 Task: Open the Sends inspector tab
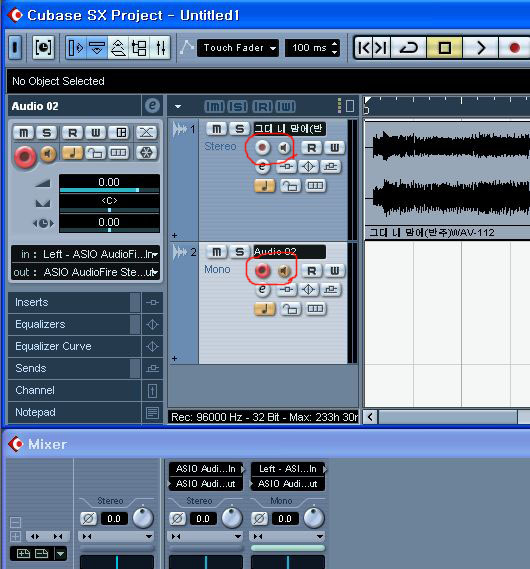pos(74,368)
